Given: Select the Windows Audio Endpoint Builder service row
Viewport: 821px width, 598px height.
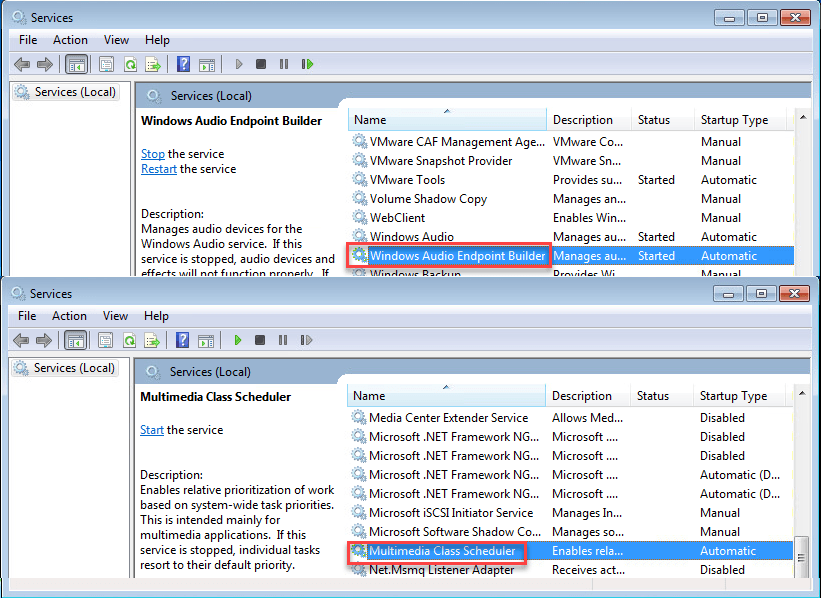Looking at the screenshot, I should click(x=457, y=256).
